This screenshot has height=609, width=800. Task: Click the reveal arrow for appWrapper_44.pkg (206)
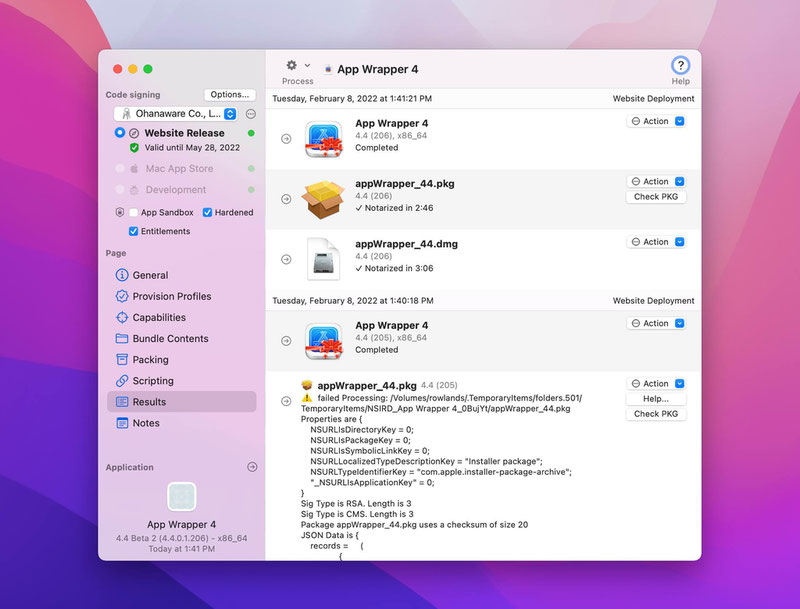coord(286,199)
